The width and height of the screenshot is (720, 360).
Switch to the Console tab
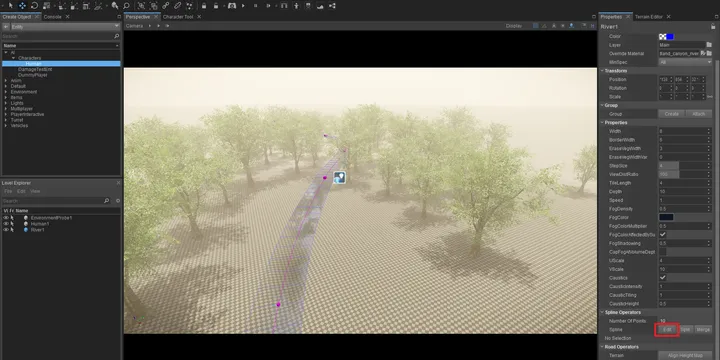coord(52,17)
